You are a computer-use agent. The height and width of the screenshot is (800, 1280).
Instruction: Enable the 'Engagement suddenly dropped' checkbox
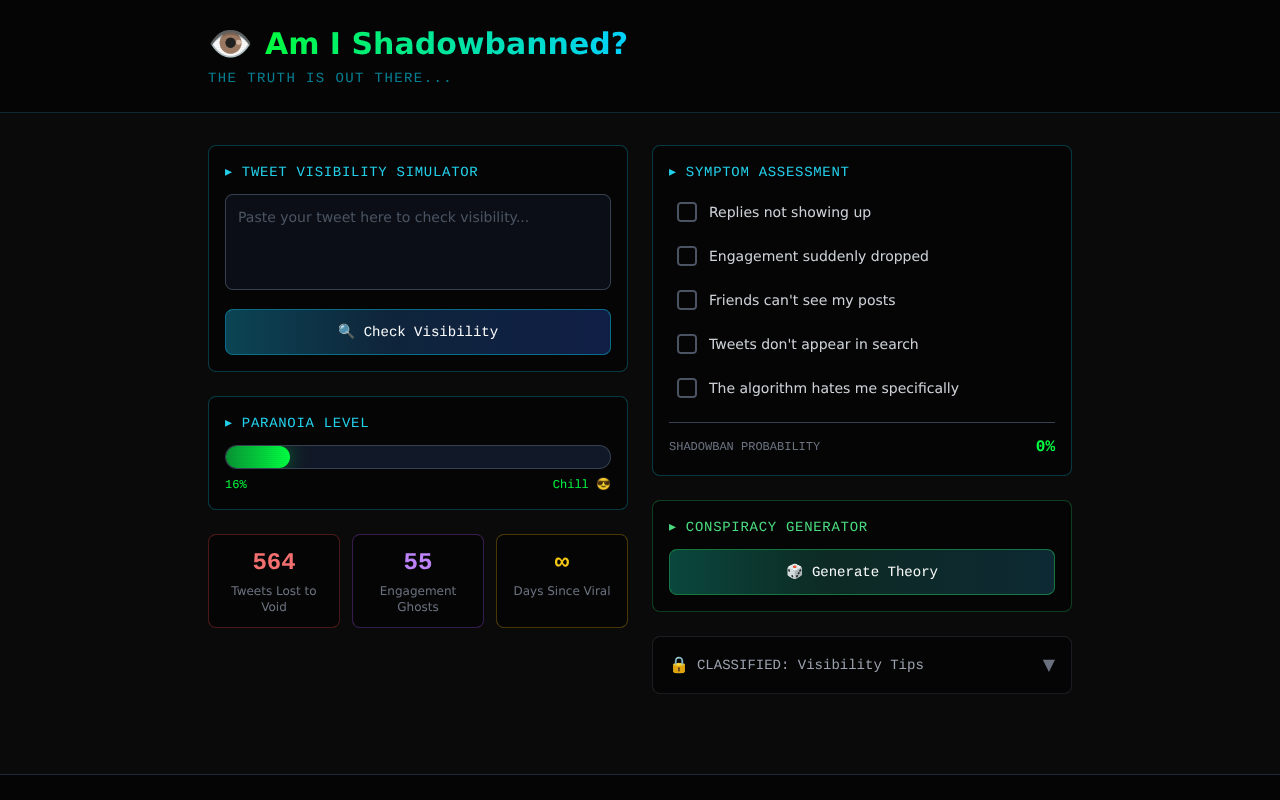686,256
